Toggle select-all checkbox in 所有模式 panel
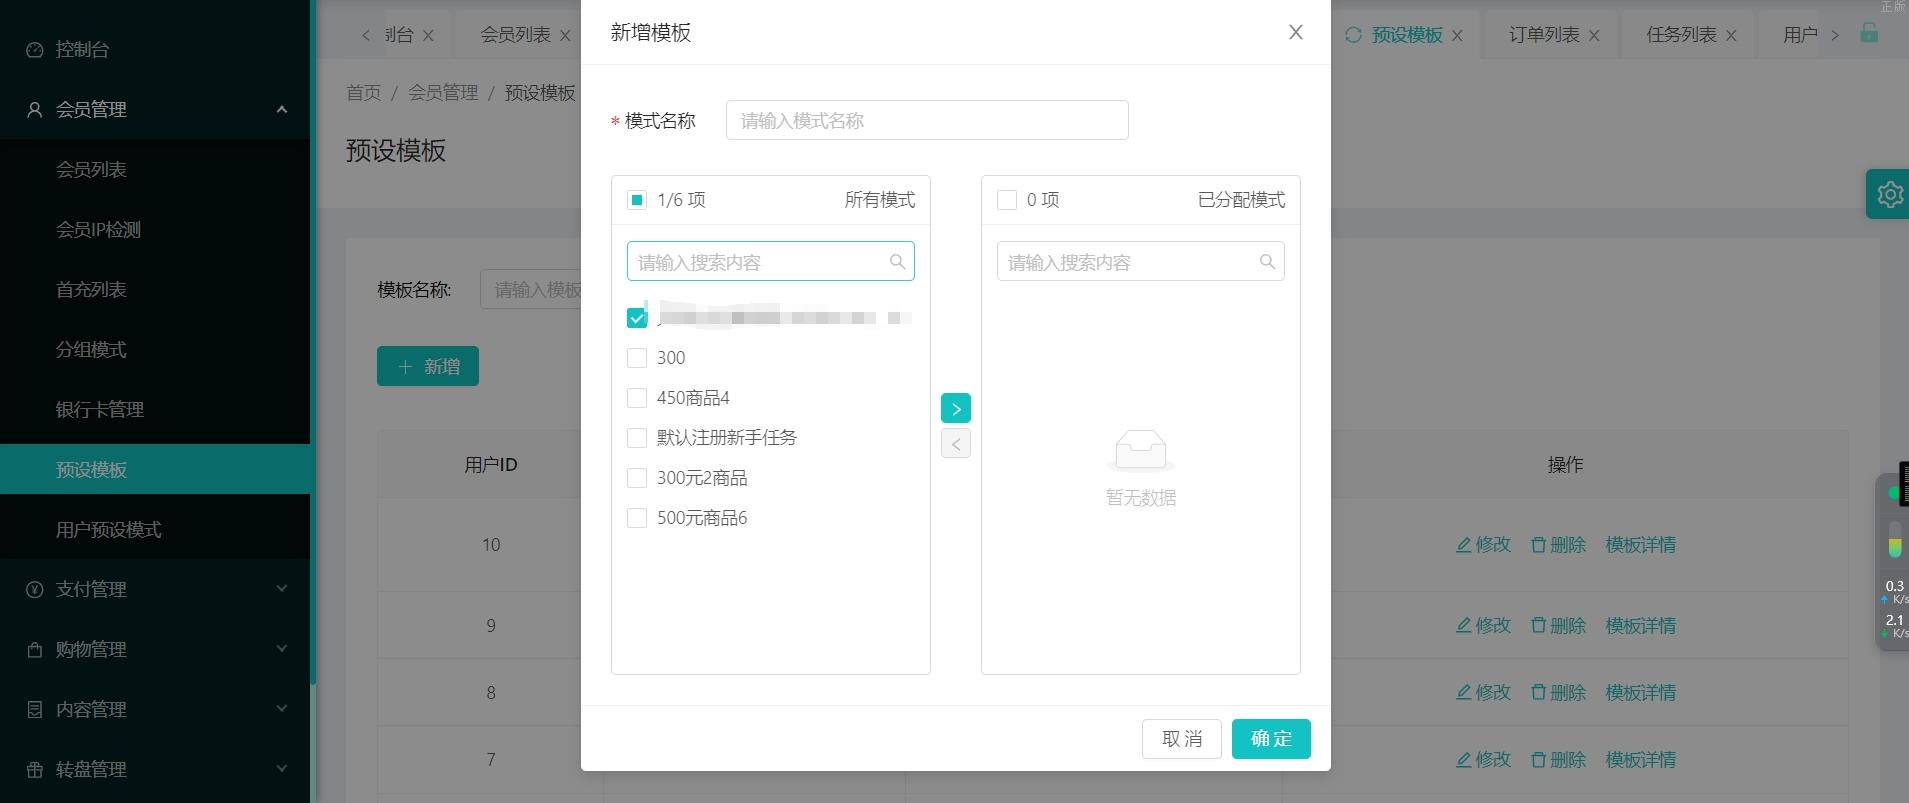Image resolution: width=1909 pixels, height=803 pixels. click(637, 200)
